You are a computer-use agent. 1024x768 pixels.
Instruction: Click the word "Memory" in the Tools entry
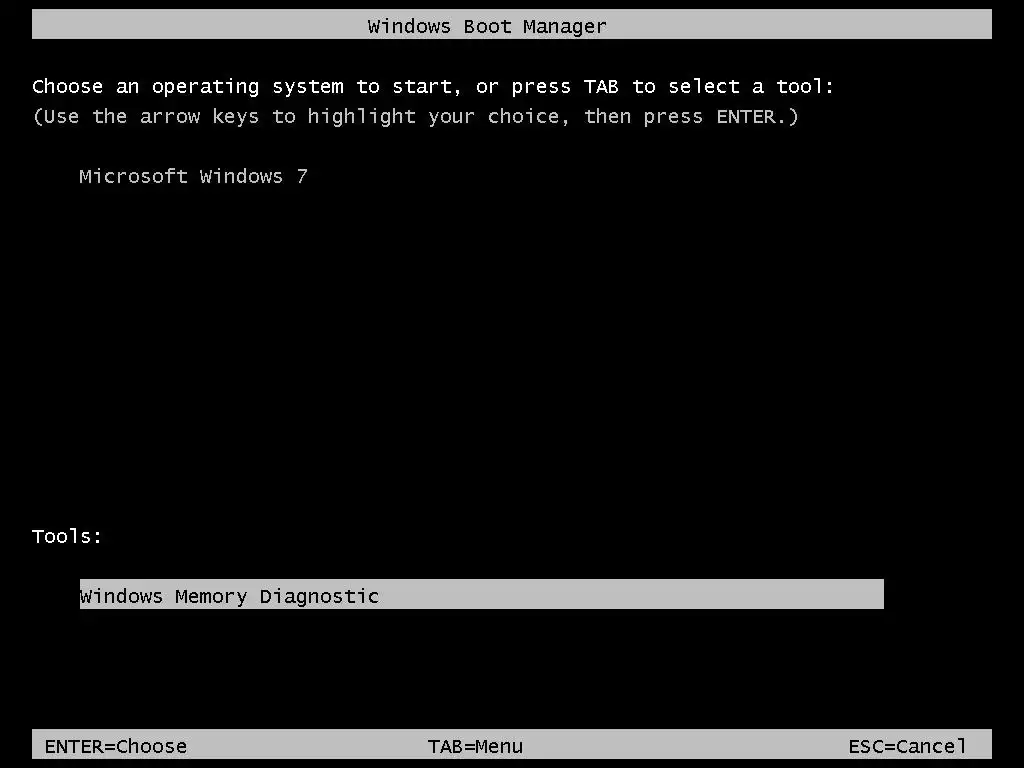tap(211, 596)
